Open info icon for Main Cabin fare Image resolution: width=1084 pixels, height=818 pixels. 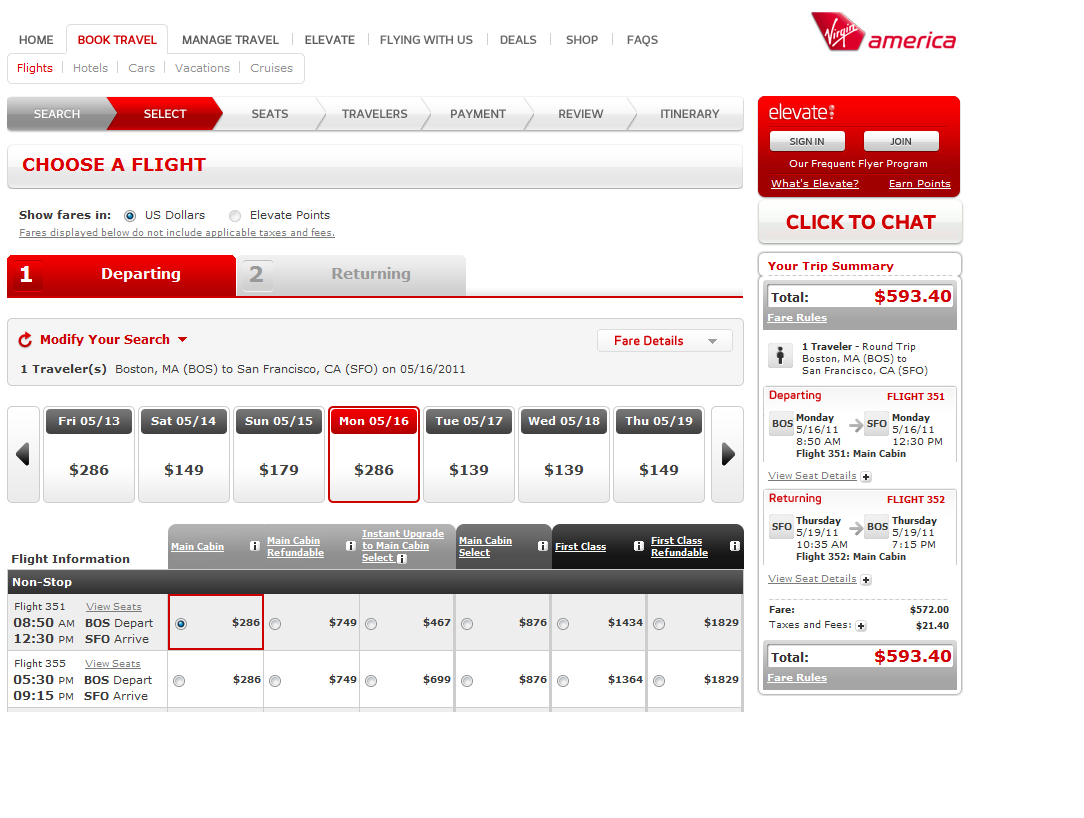(254, 546)
